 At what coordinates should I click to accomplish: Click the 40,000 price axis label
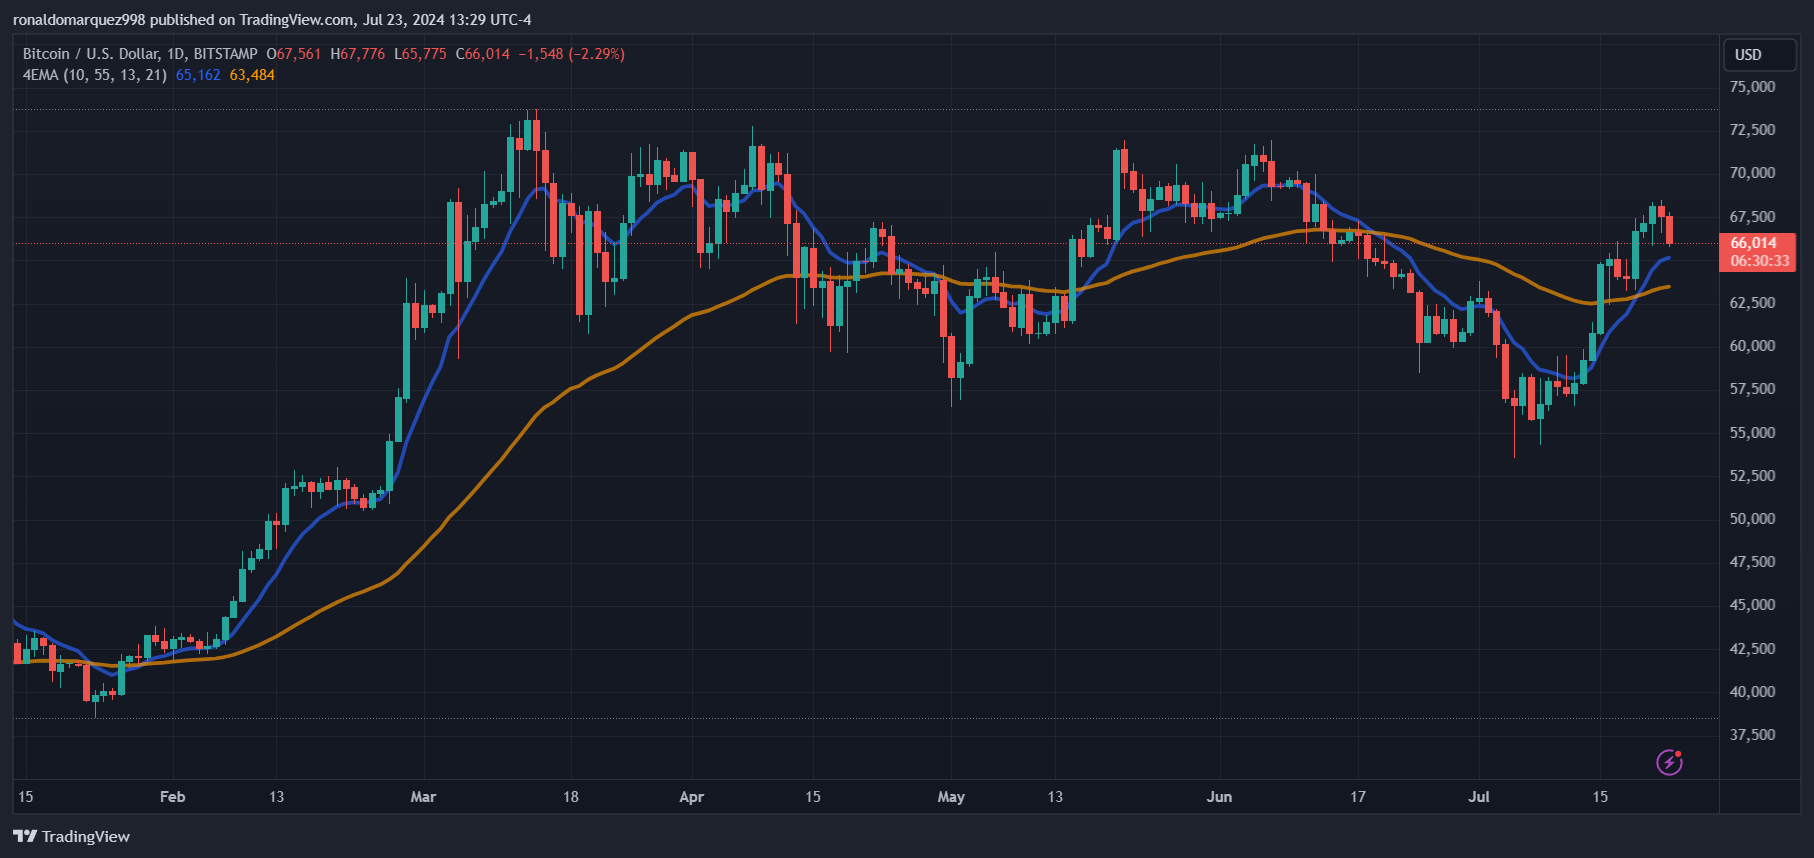1753,692
